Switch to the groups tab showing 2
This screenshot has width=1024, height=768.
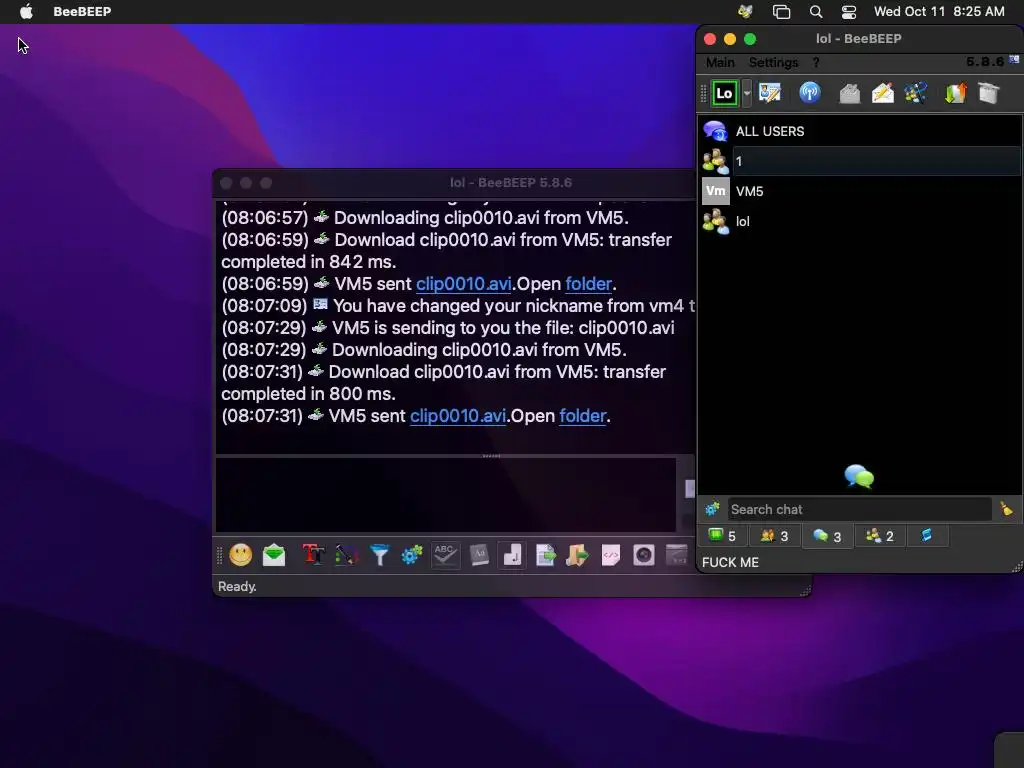click(x=880, y=536)
